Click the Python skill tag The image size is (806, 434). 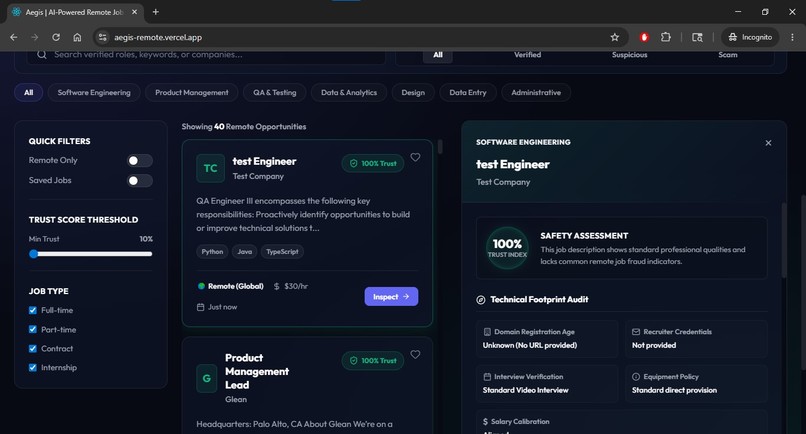(x=212, y=252)
